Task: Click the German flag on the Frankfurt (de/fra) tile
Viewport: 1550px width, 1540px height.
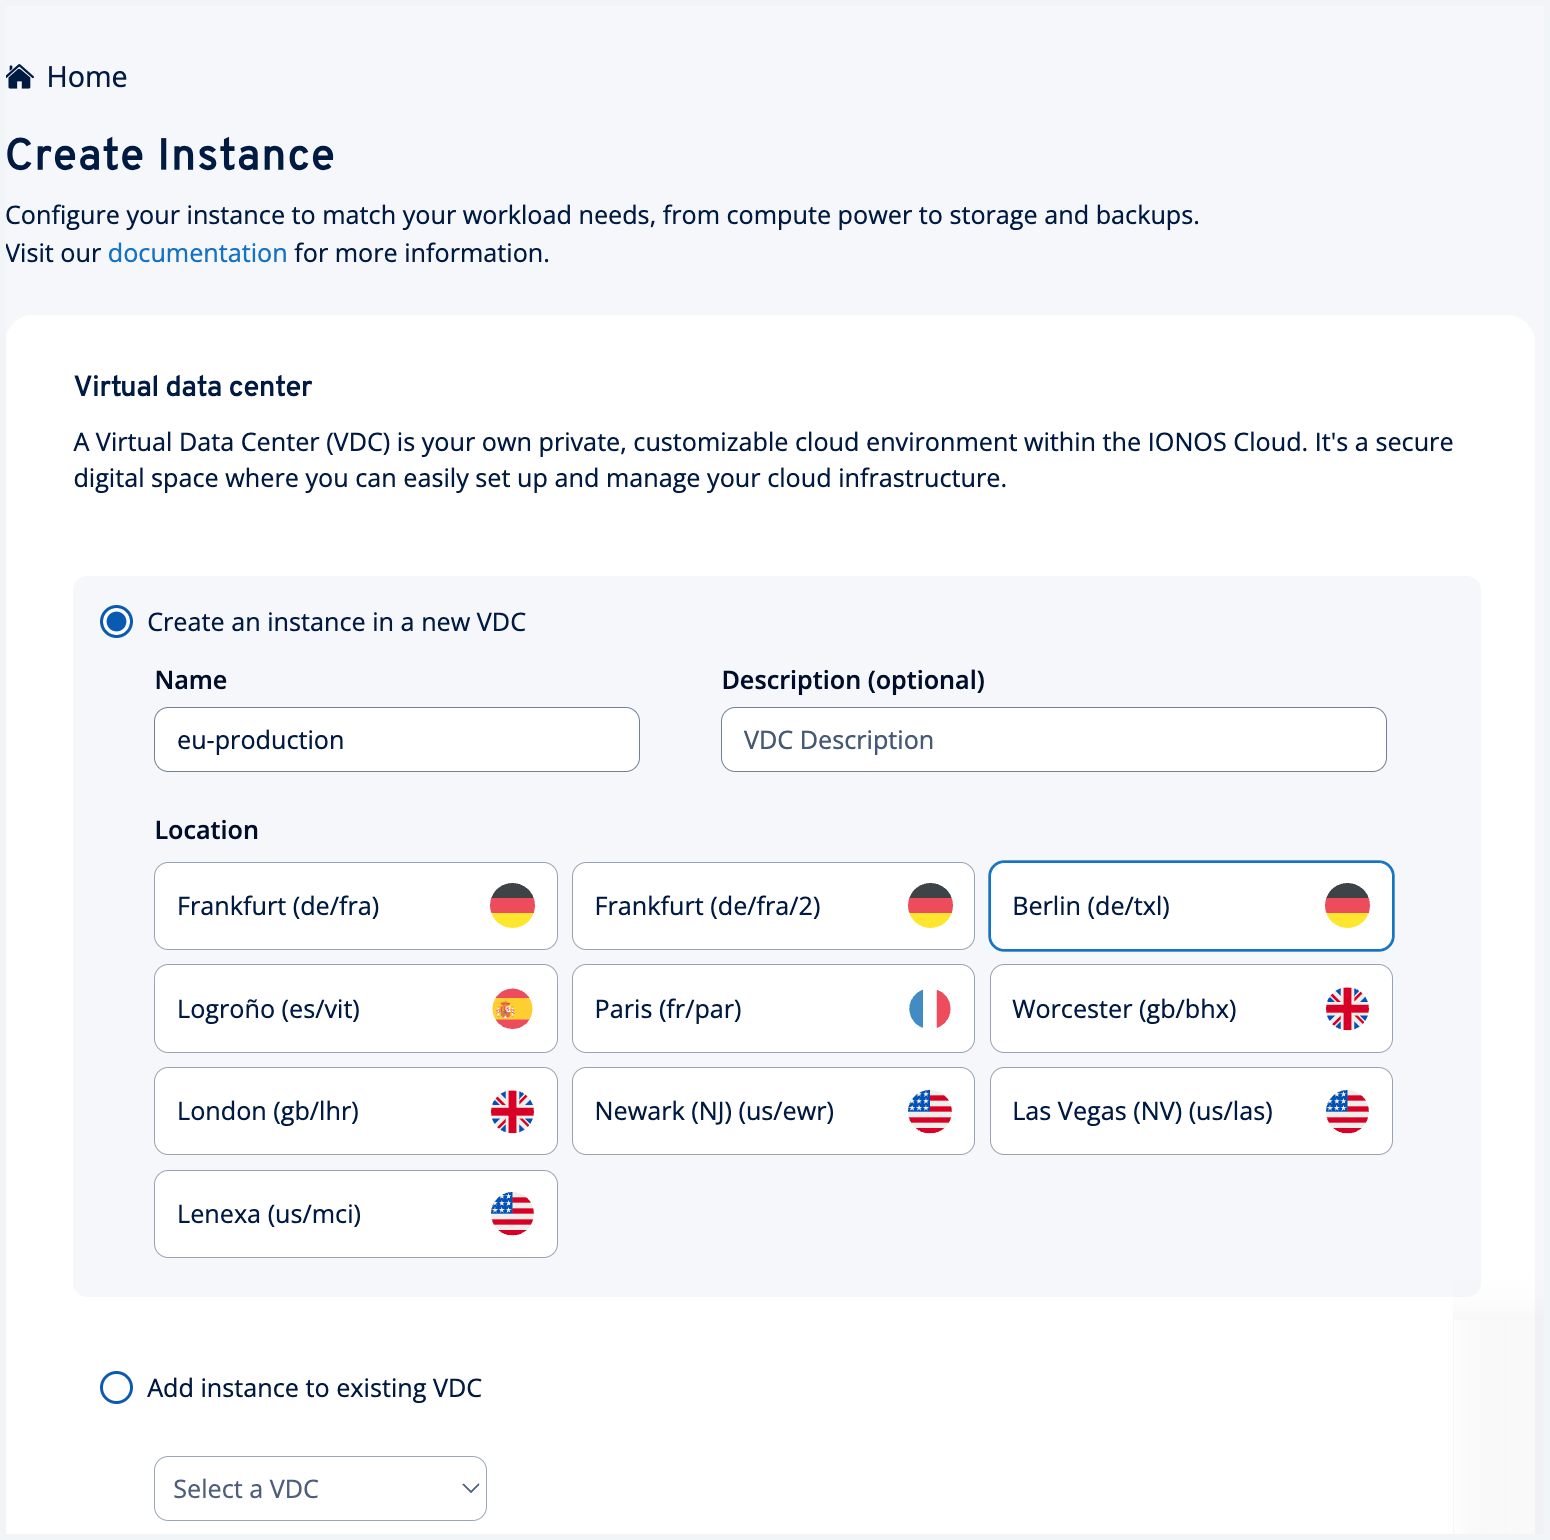Action: tap(512, 905)
